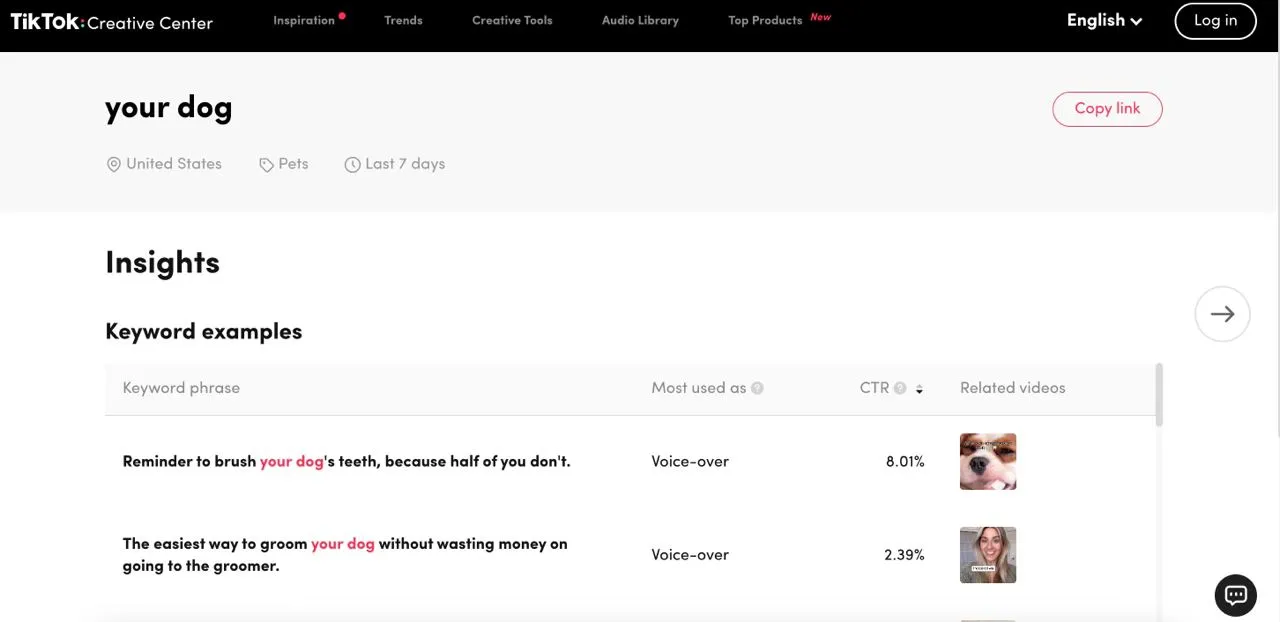Screen dimensions: 1280x622
Task: Open the groomer woman video thumbnail
Action: tap(988, 555)
